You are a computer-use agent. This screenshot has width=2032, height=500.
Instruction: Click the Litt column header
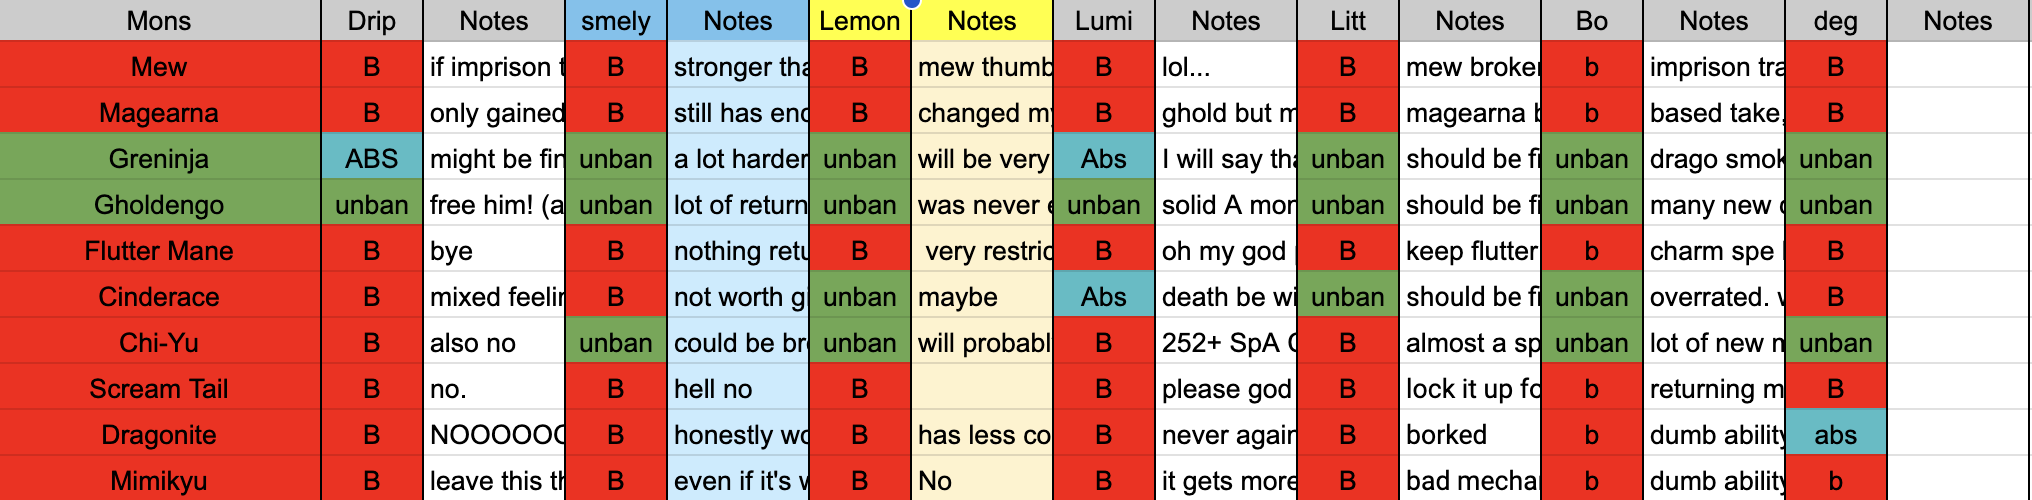click(x=1348, y=20)
